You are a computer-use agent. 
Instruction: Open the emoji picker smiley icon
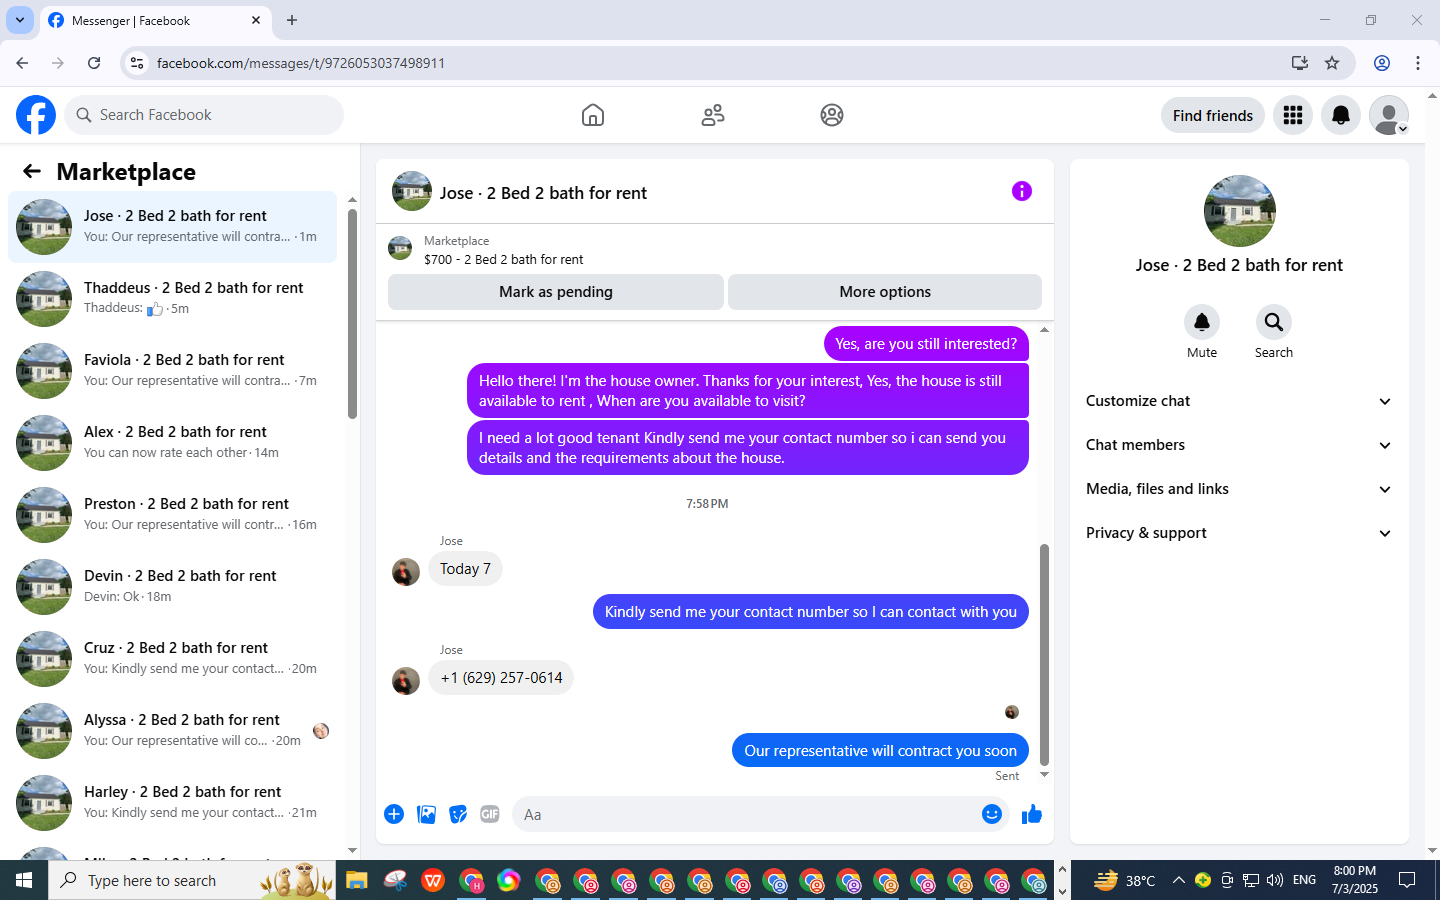991,814
